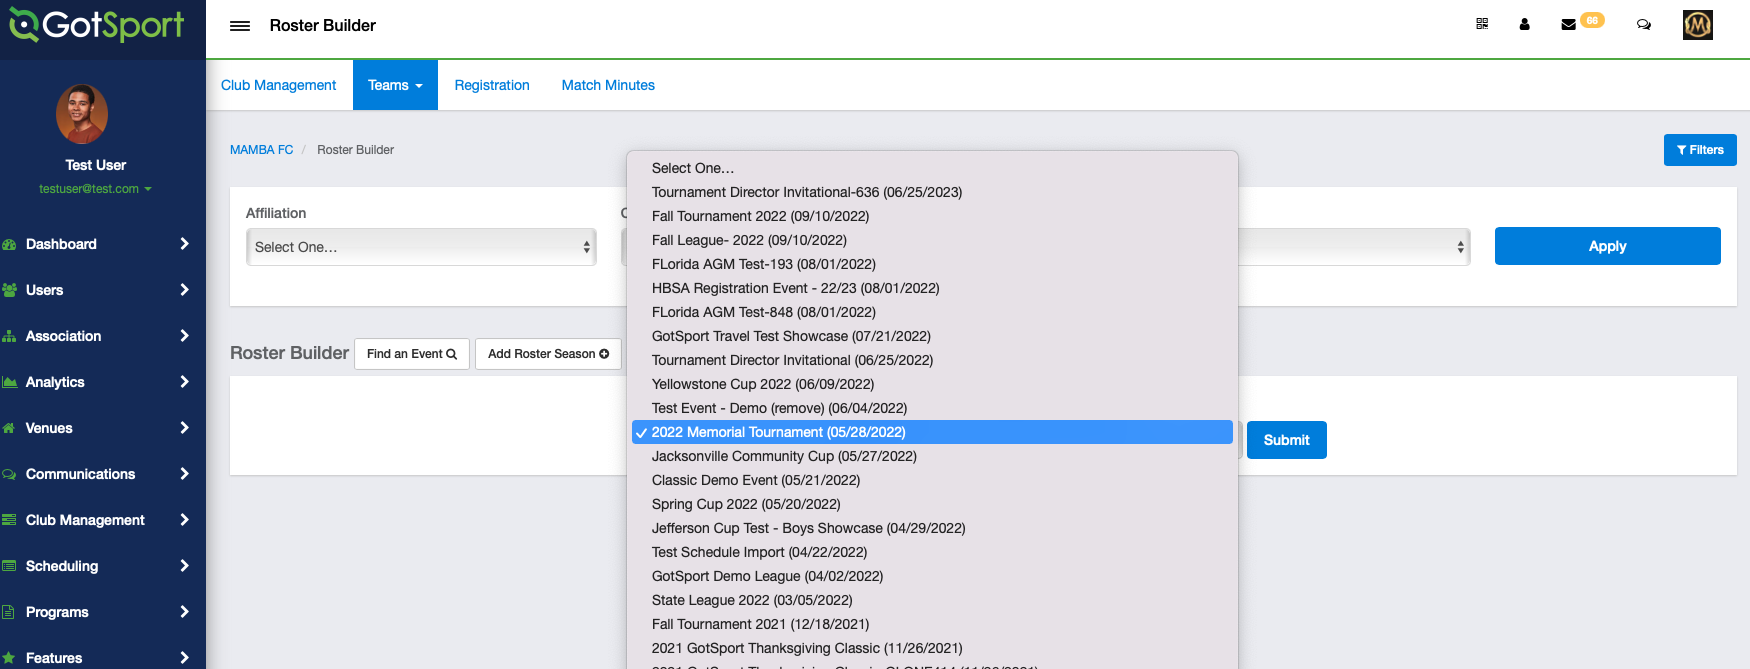Click the Scheduling sidebar icon

pyautogui.click(x=10, y=566)
